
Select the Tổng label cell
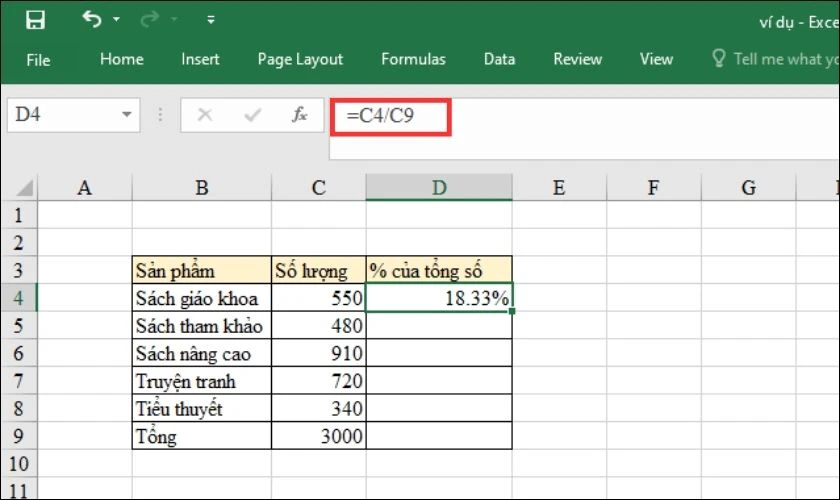[x=201, y=436]
